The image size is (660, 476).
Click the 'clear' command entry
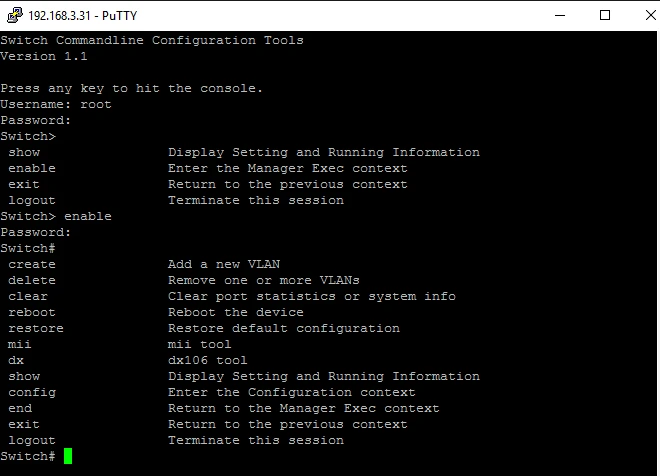28,296
